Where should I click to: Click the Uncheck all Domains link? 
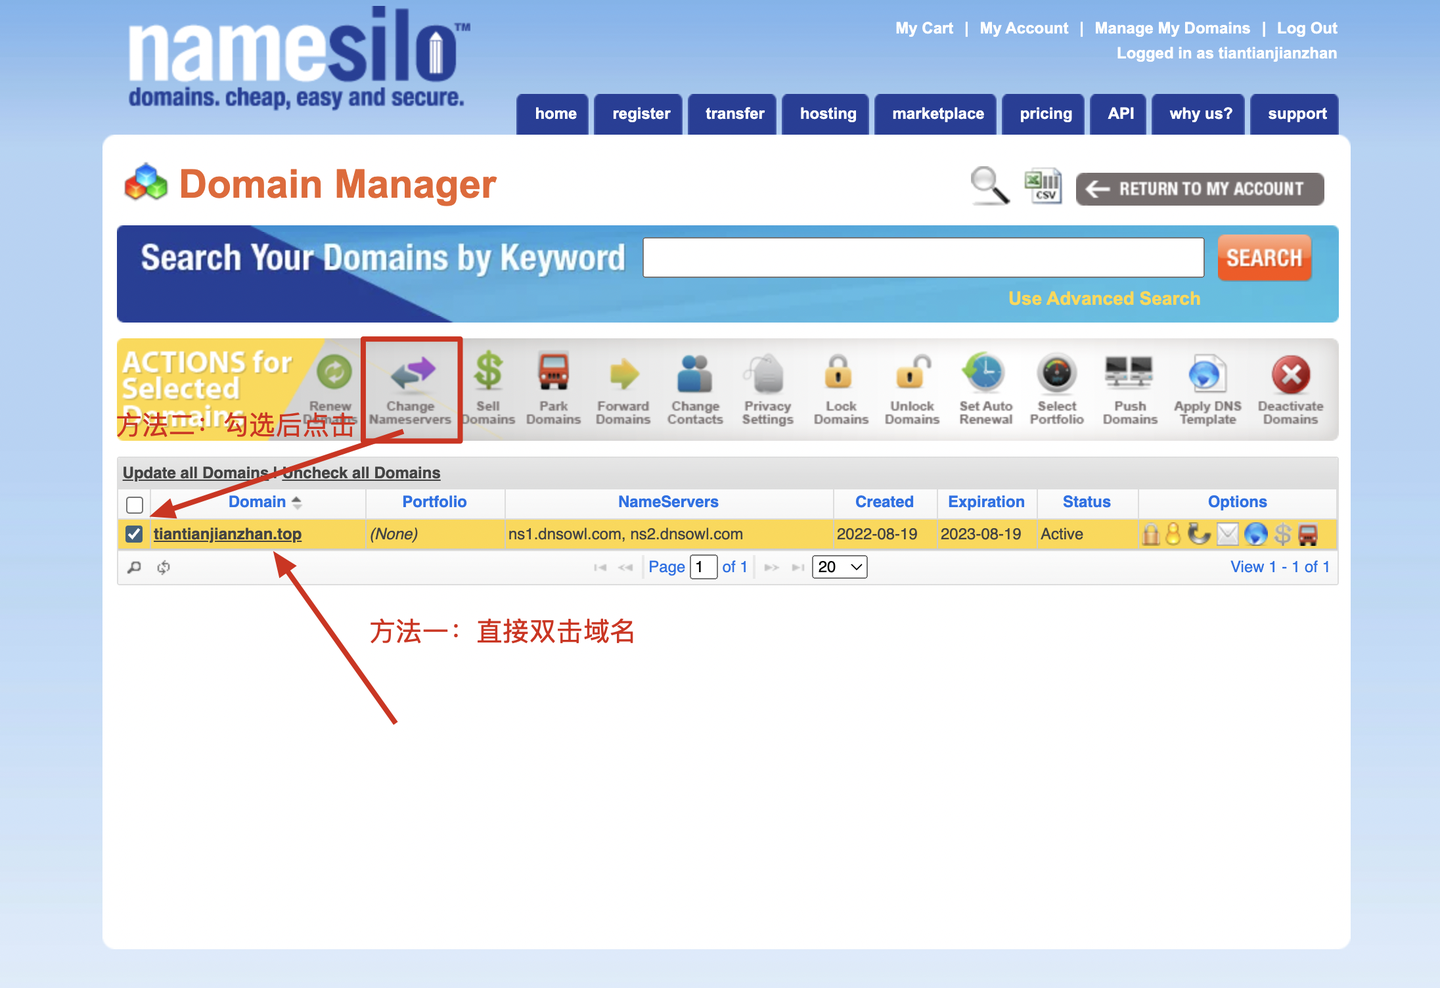[361, 473]
